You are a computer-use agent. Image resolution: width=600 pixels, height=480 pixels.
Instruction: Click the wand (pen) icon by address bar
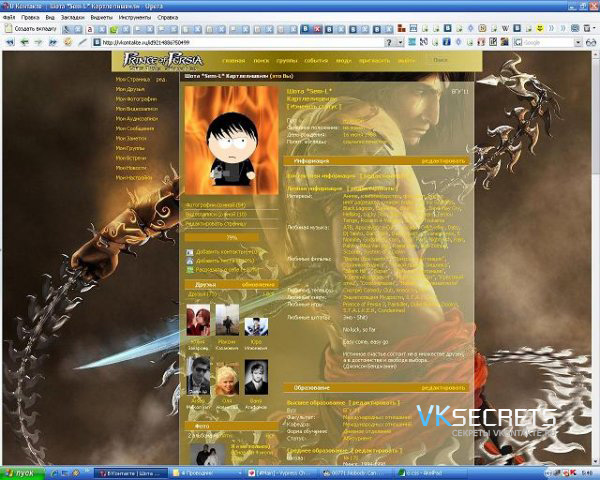coord(82,42)
